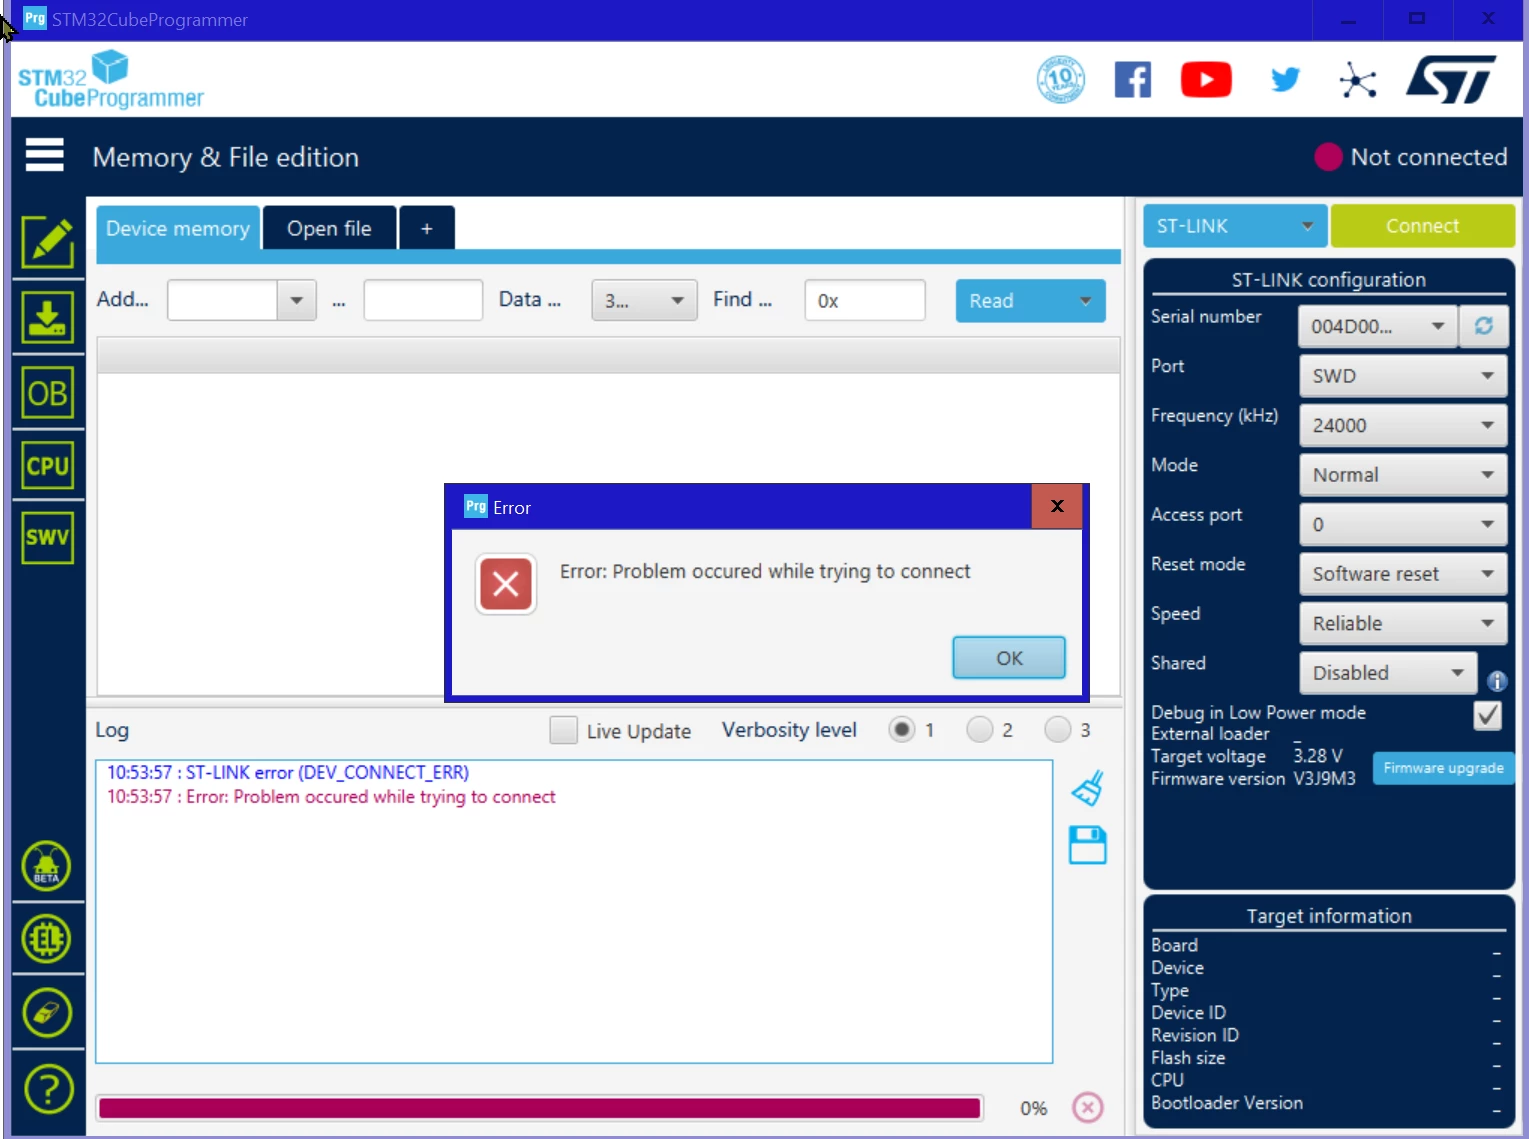This screenshot has height=1139, width=1529.
Task: Select verbosity level 2
Action: pos(980,730)
